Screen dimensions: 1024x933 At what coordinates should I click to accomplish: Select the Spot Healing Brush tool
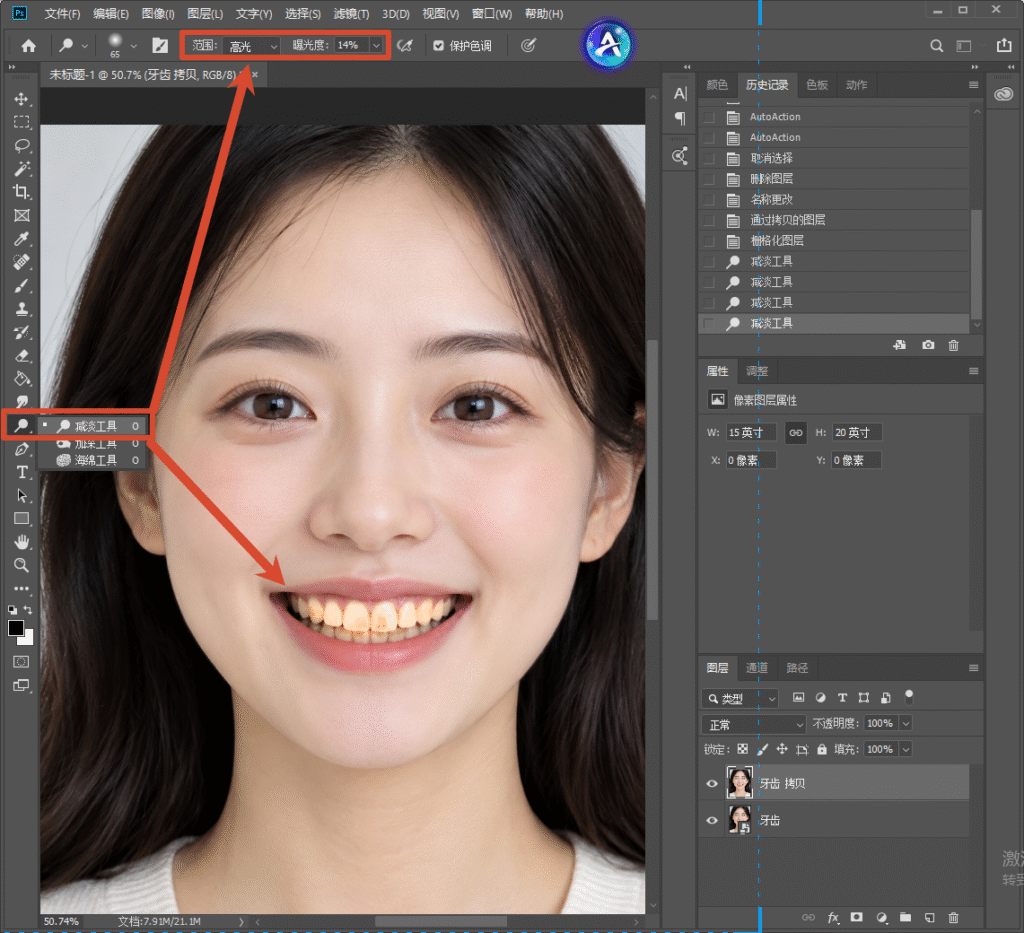coord(22,262)
